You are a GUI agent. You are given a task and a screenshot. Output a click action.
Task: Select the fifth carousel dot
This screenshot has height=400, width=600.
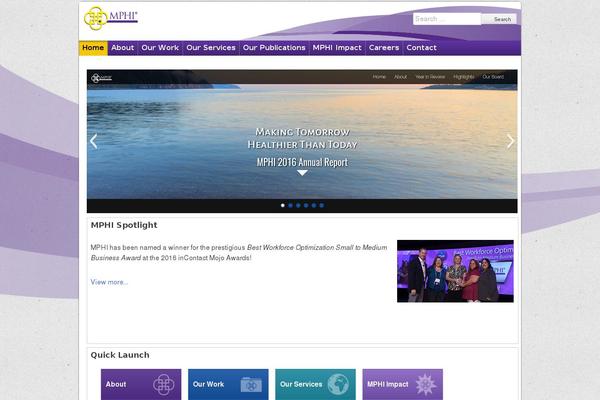(314, 206)
